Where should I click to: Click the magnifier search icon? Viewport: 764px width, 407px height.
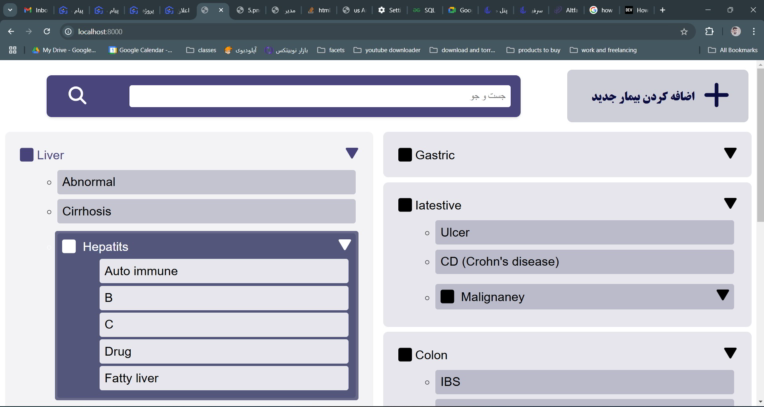(x=77, y=96)
